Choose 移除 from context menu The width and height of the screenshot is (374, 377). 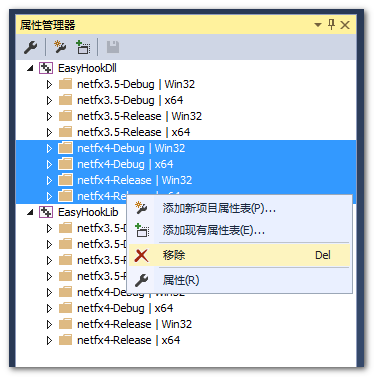239,255
